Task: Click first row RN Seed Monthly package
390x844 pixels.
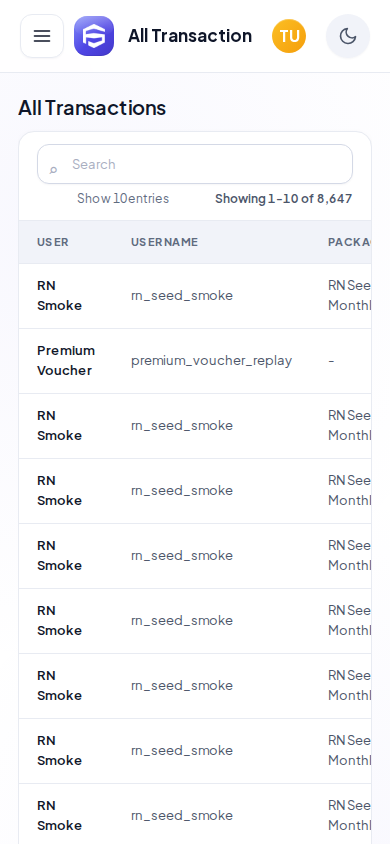Action: [x=350, y=296]
